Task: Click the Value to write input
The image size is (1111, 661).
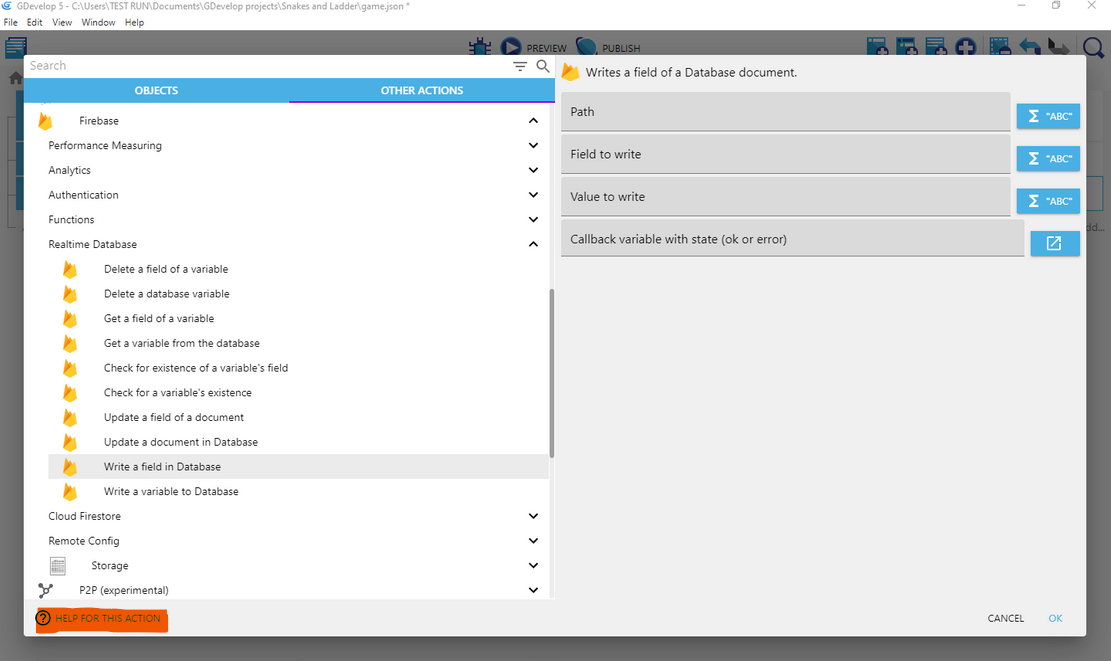Action: coord(785,197)
